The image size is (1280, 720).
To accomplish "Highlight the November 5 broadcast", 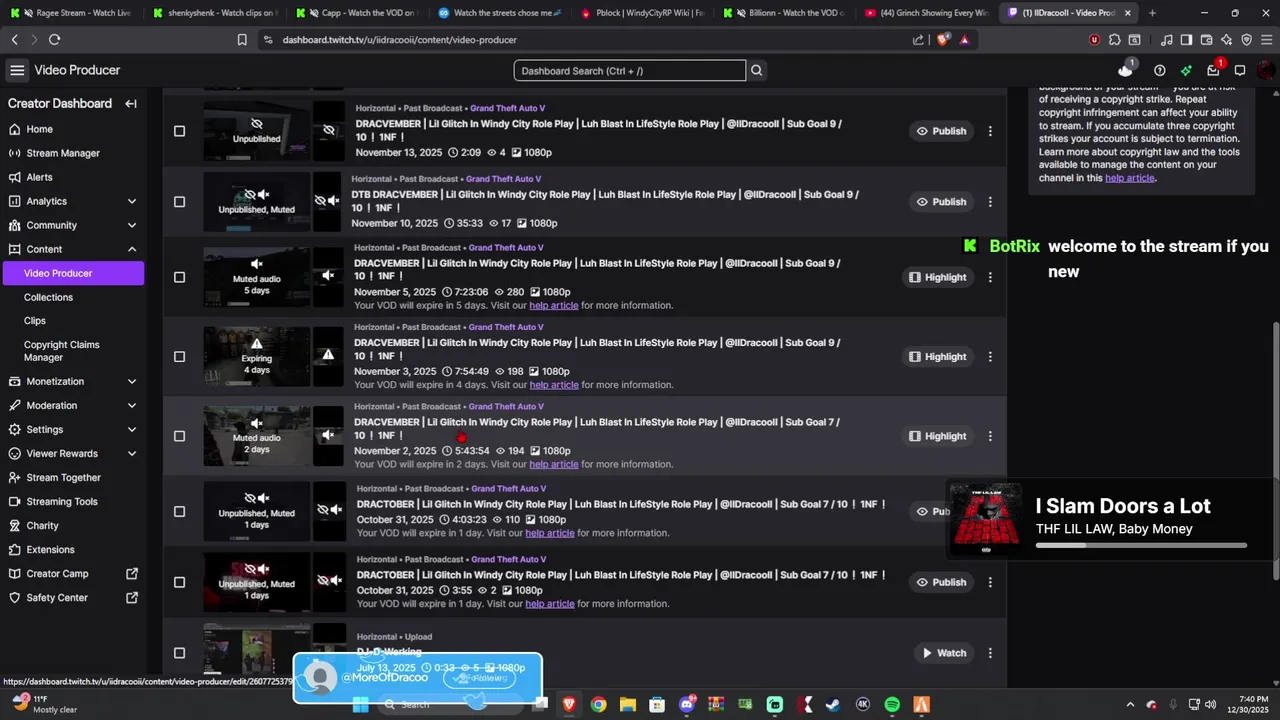I will pyautogui.click(x=937, y=277).
